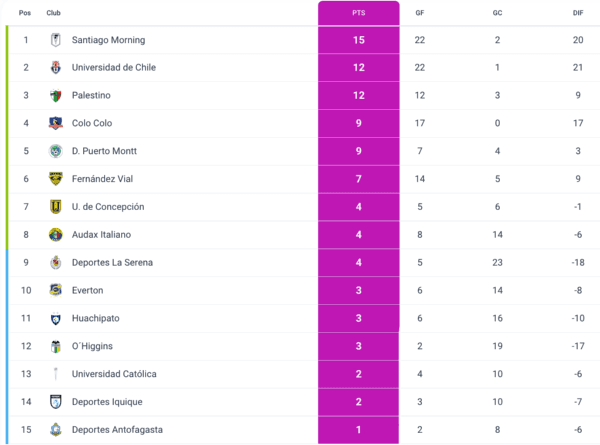The height and width of the screenshot is (445, 600).
Task: Select the Universidad Católica row name
Action: (x=114, y=374)
